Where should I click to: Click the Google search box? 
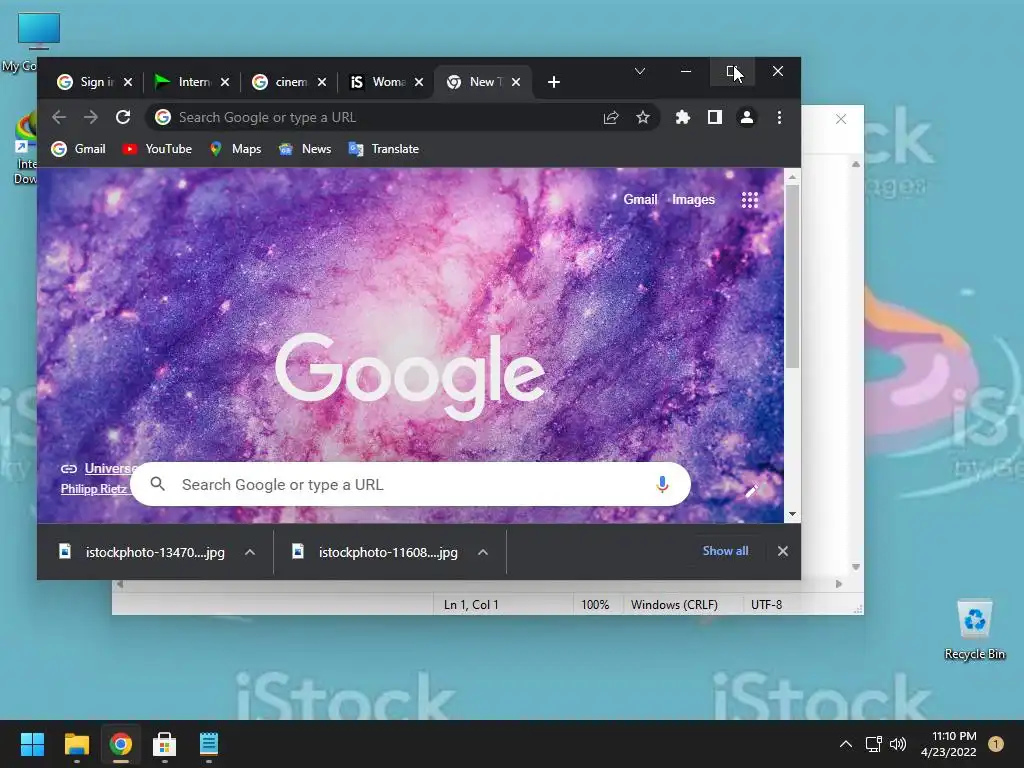click(x=410, y=485)
